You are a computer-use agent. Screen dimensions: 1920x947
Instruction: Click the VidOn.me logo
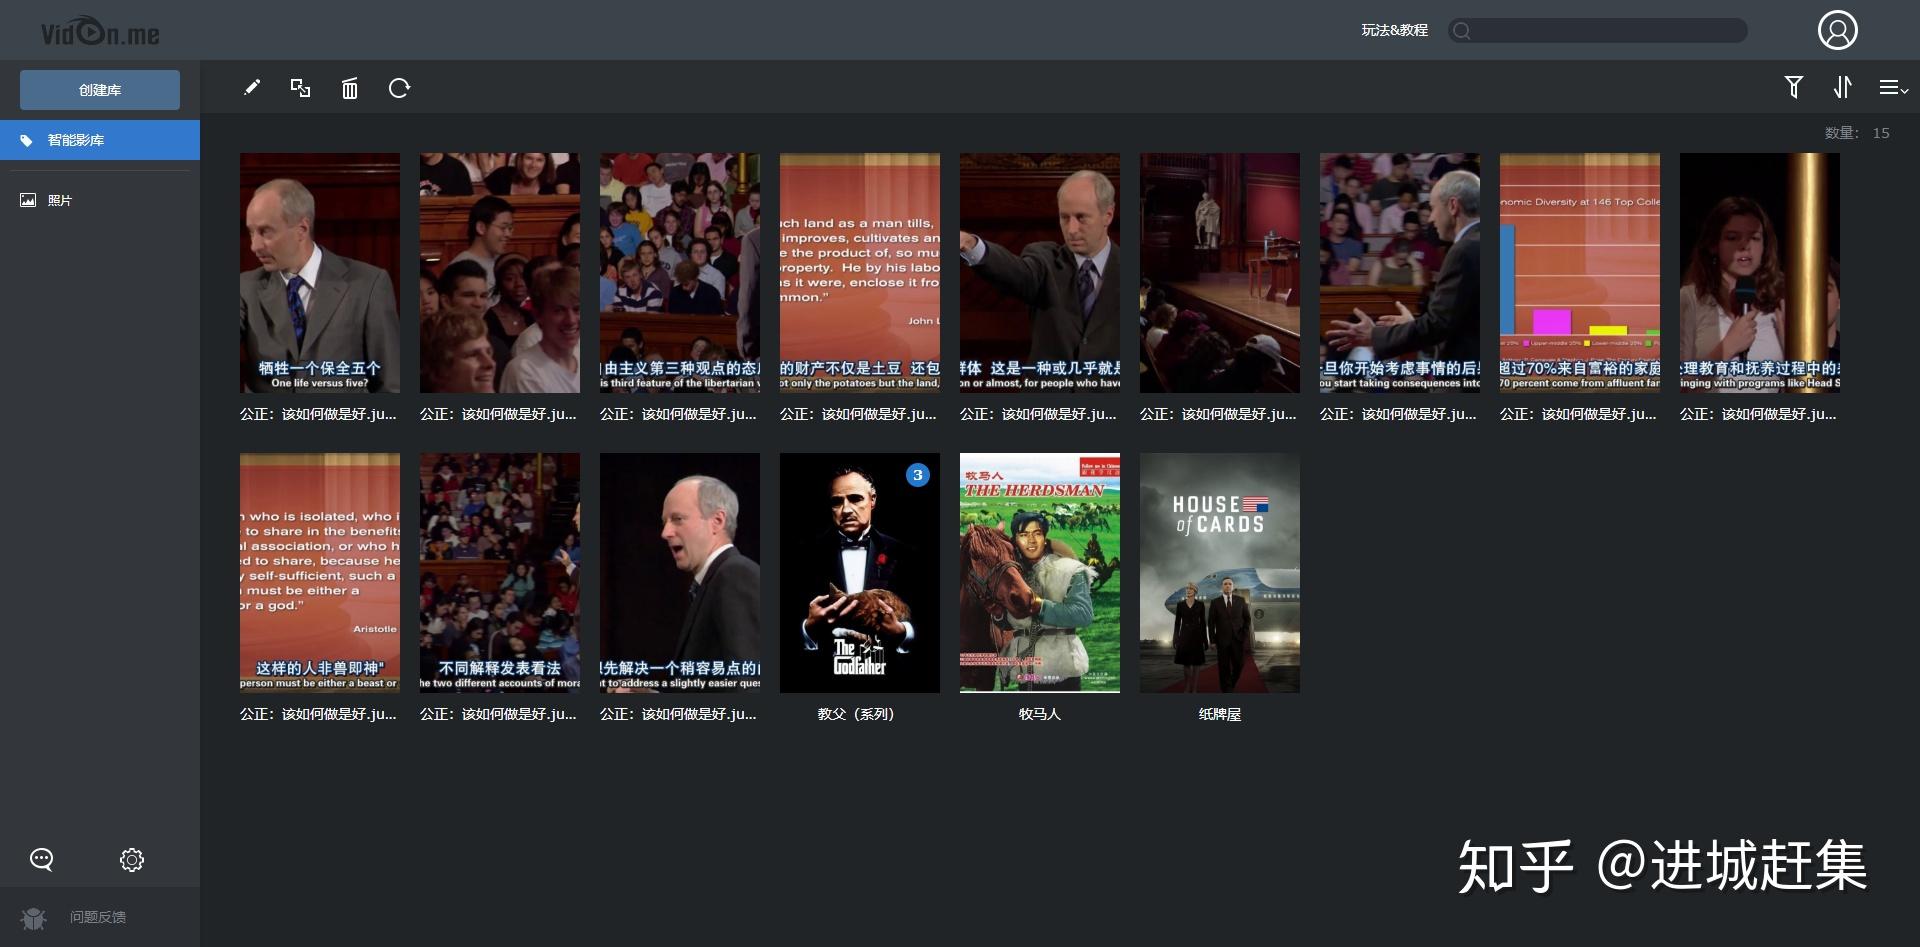pos(100,33)
